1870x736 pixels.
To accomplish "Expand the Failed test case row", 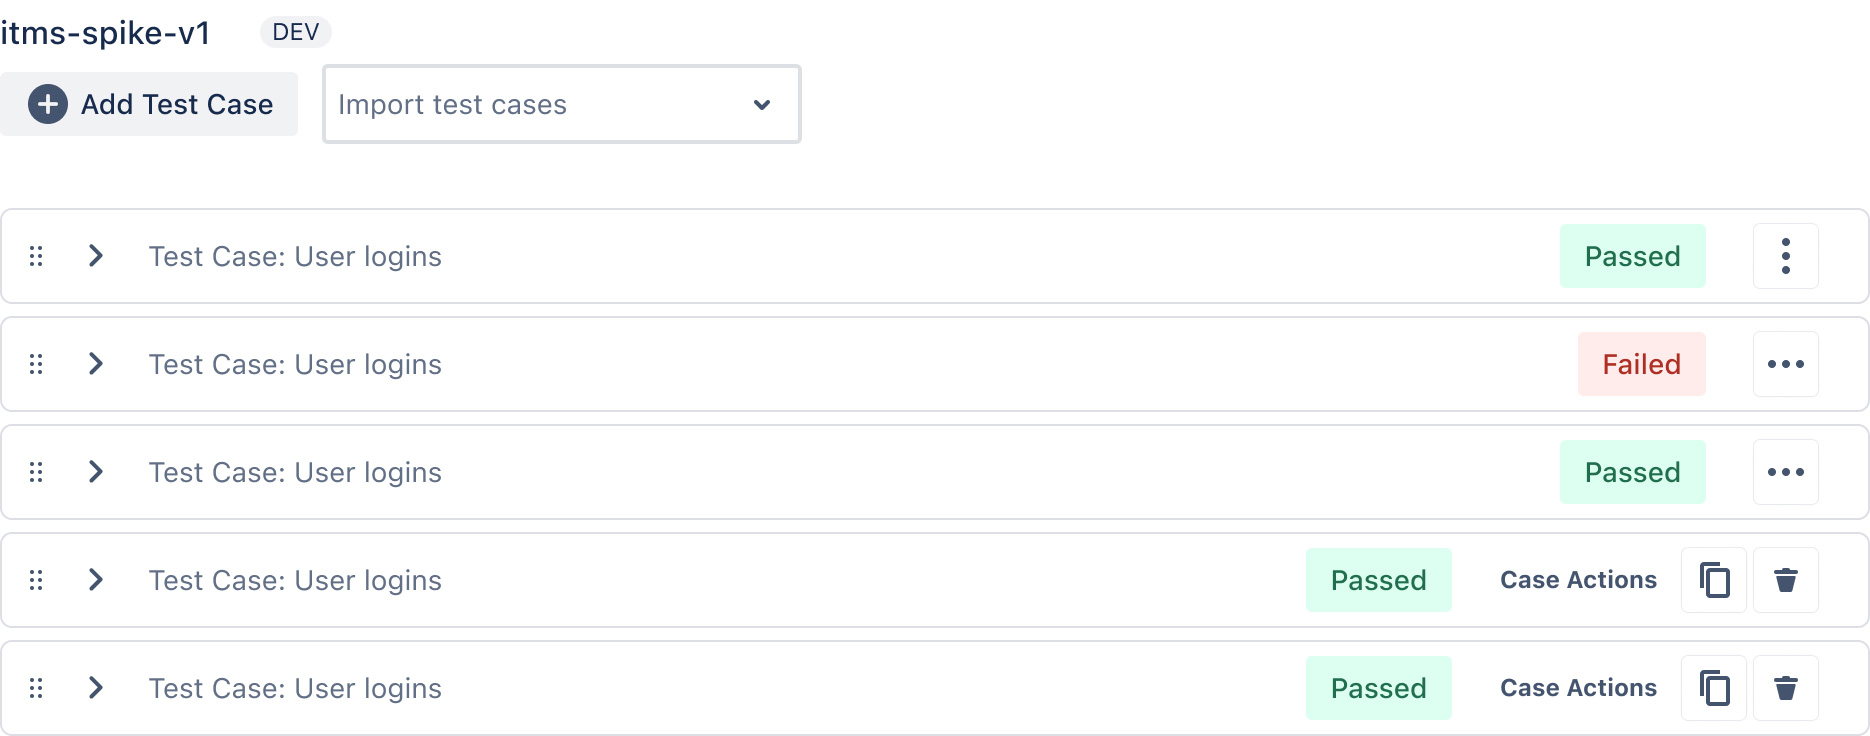I will (x=96, y=364).
